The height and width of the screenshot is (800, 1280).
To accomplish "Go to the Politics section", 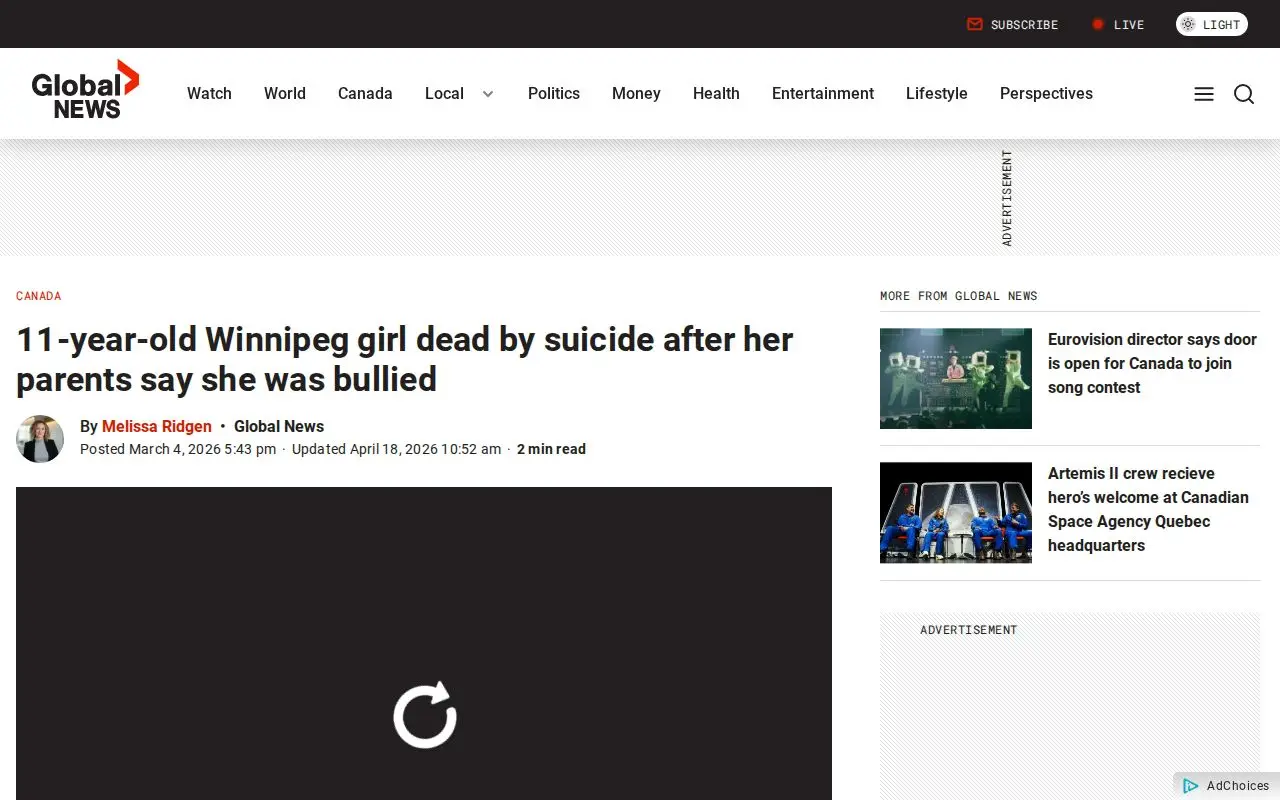I will 554,93.
